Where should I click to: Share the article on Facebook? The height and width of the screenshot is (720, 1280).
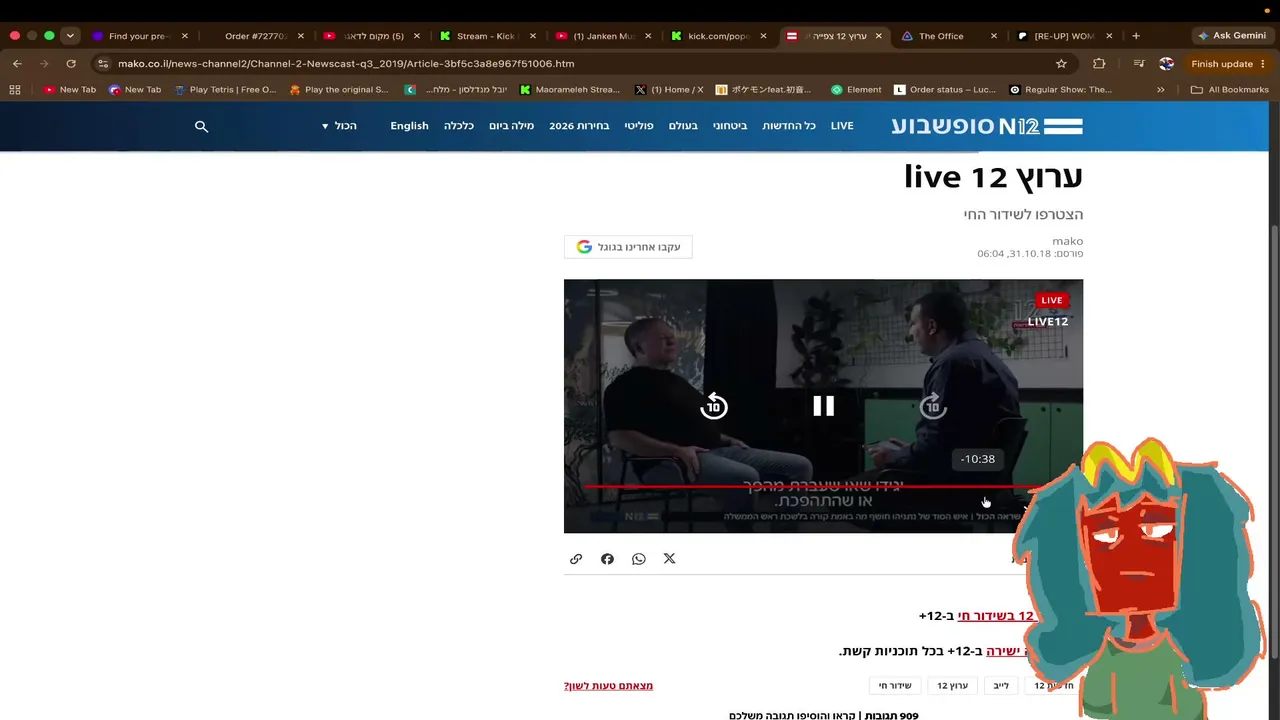tap(607, 559)
